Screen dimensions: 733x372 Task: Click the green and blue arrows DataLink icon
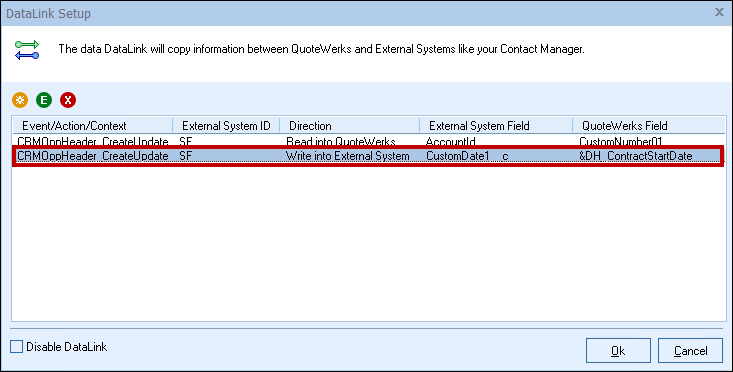tap(27, 50)
